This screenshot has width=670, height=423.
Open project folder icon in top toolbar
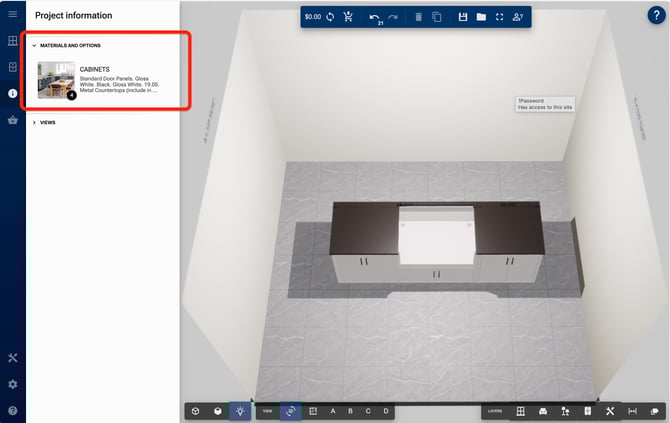(x=480, y=17)
